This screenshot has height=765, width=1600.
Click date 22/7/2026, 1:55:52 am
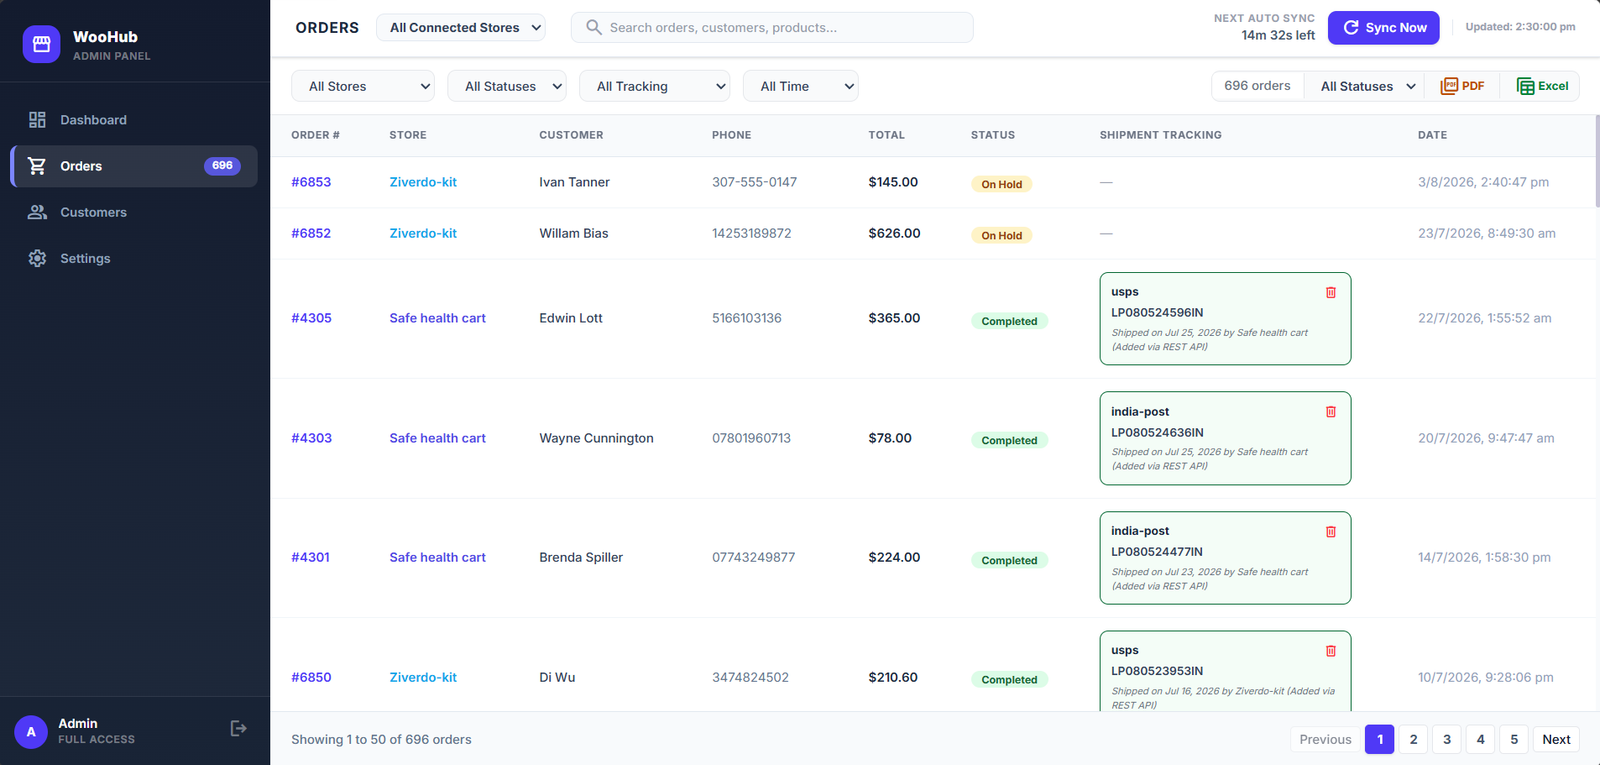click(x=1484, y=318)
